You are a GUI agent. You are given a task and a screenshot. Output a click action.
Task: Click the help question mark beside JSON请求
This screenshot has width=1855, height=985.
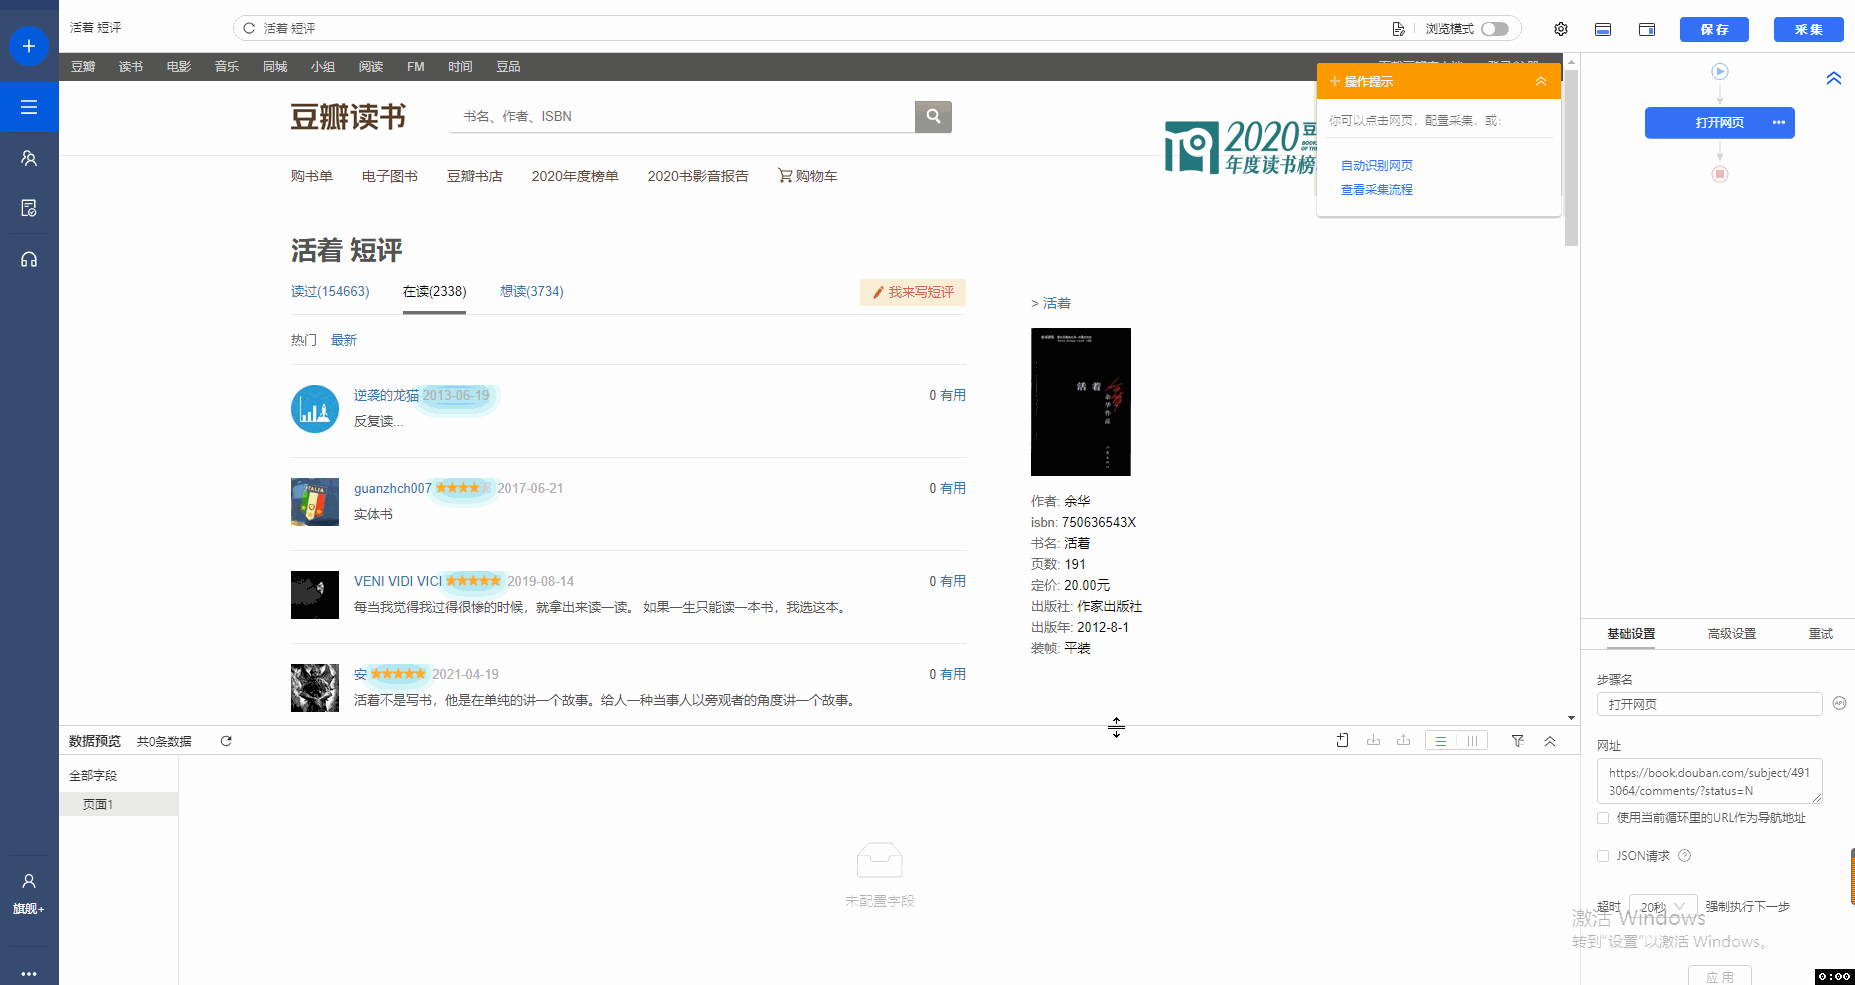coord(1684,856)
